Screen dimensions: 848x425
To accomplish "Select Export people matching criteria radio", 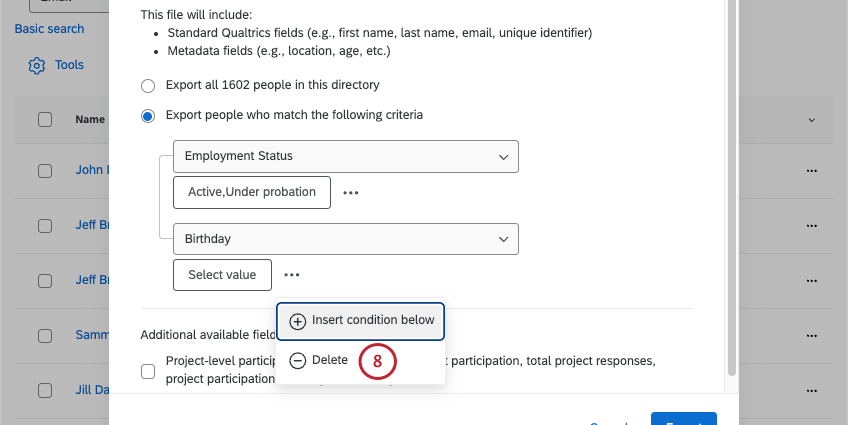I will coord(148,116).
